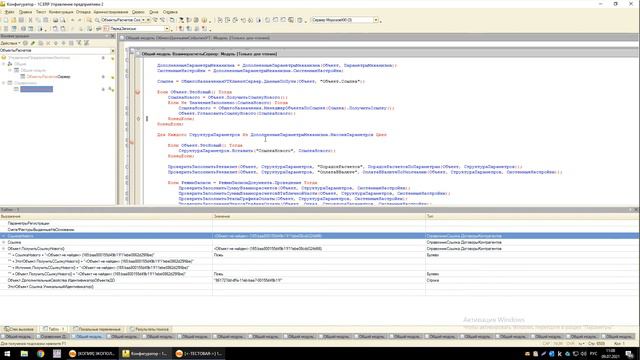Switch to the [КОПИЯ] ЭКОПОЛ... taskbar app
This screenshot has width=640, height=360.
pyautogui.click(x=92, y=353)
